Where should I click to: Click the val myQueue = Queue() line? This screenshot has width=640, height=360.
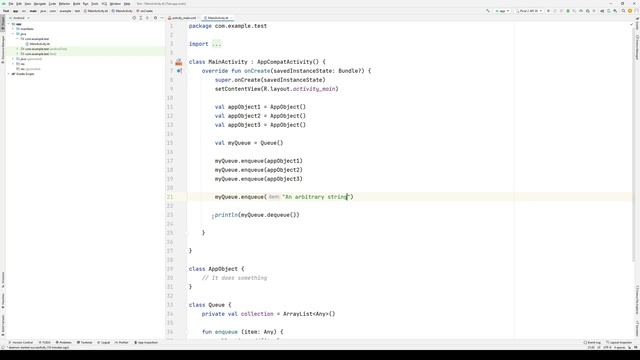(249, 143)
